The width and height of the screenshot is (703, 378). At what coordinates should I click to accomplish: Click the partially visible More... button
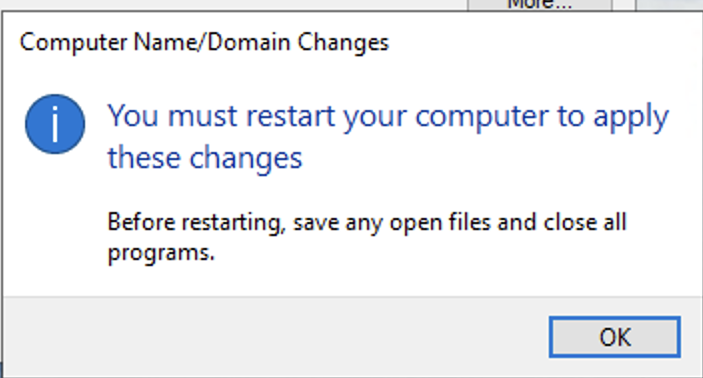click(540, 5)
